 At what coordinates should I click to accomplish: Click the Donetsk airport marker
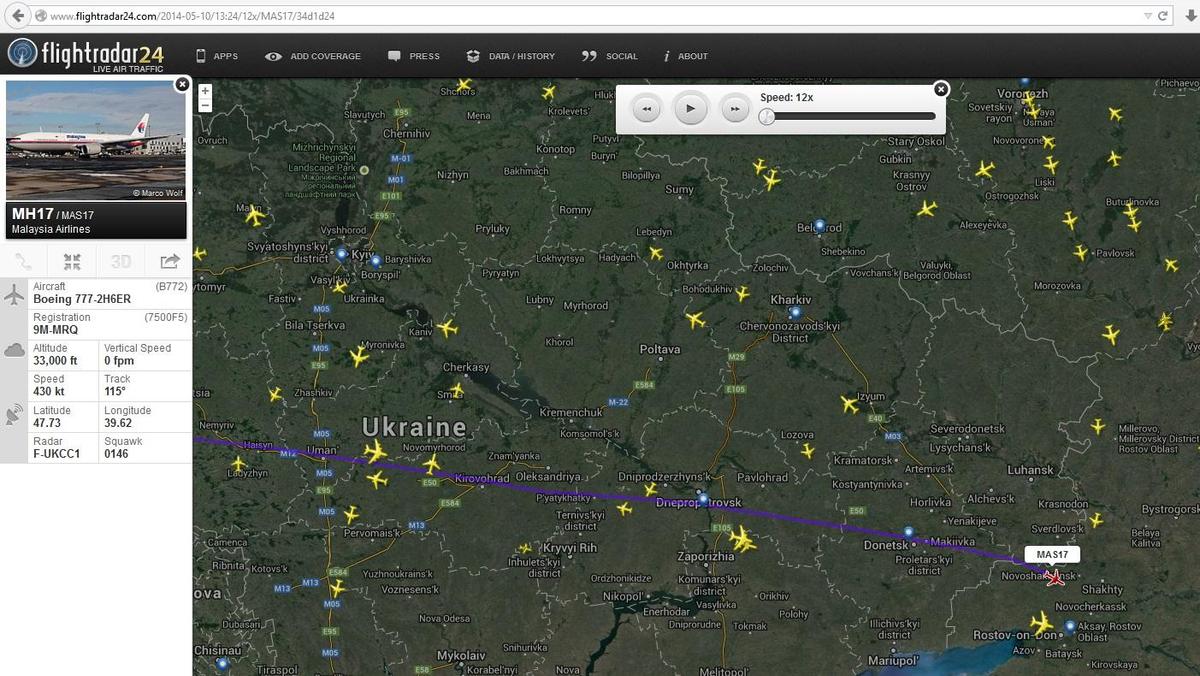[908, 532]
